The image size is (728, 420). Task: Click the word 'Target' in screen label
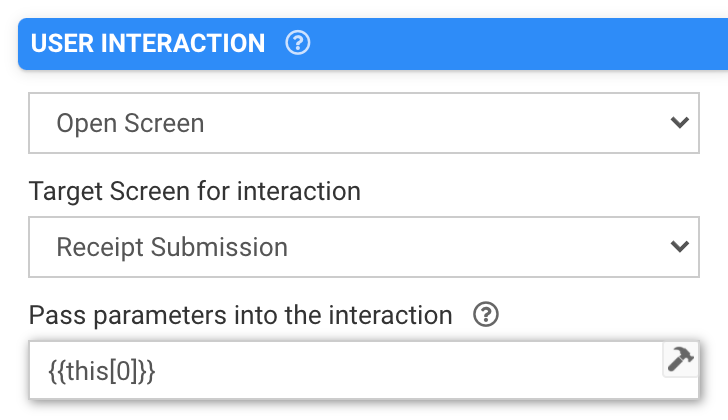pos(61,190)
